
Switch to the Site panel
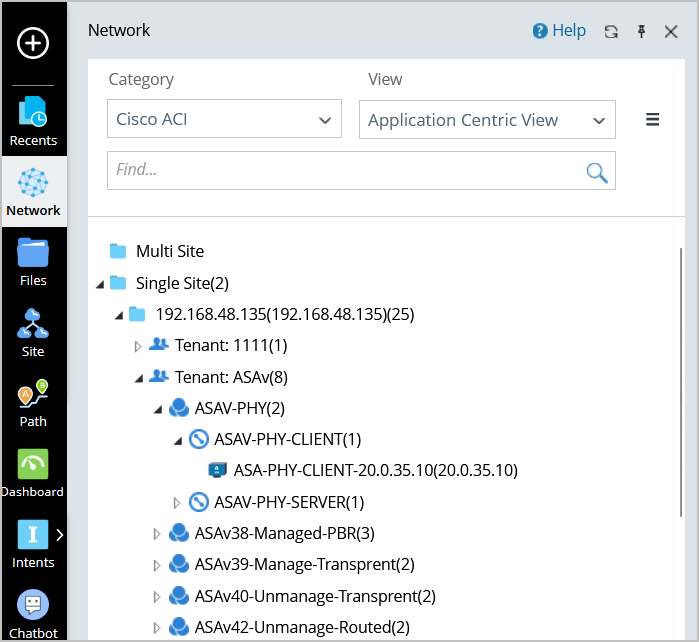33,332
